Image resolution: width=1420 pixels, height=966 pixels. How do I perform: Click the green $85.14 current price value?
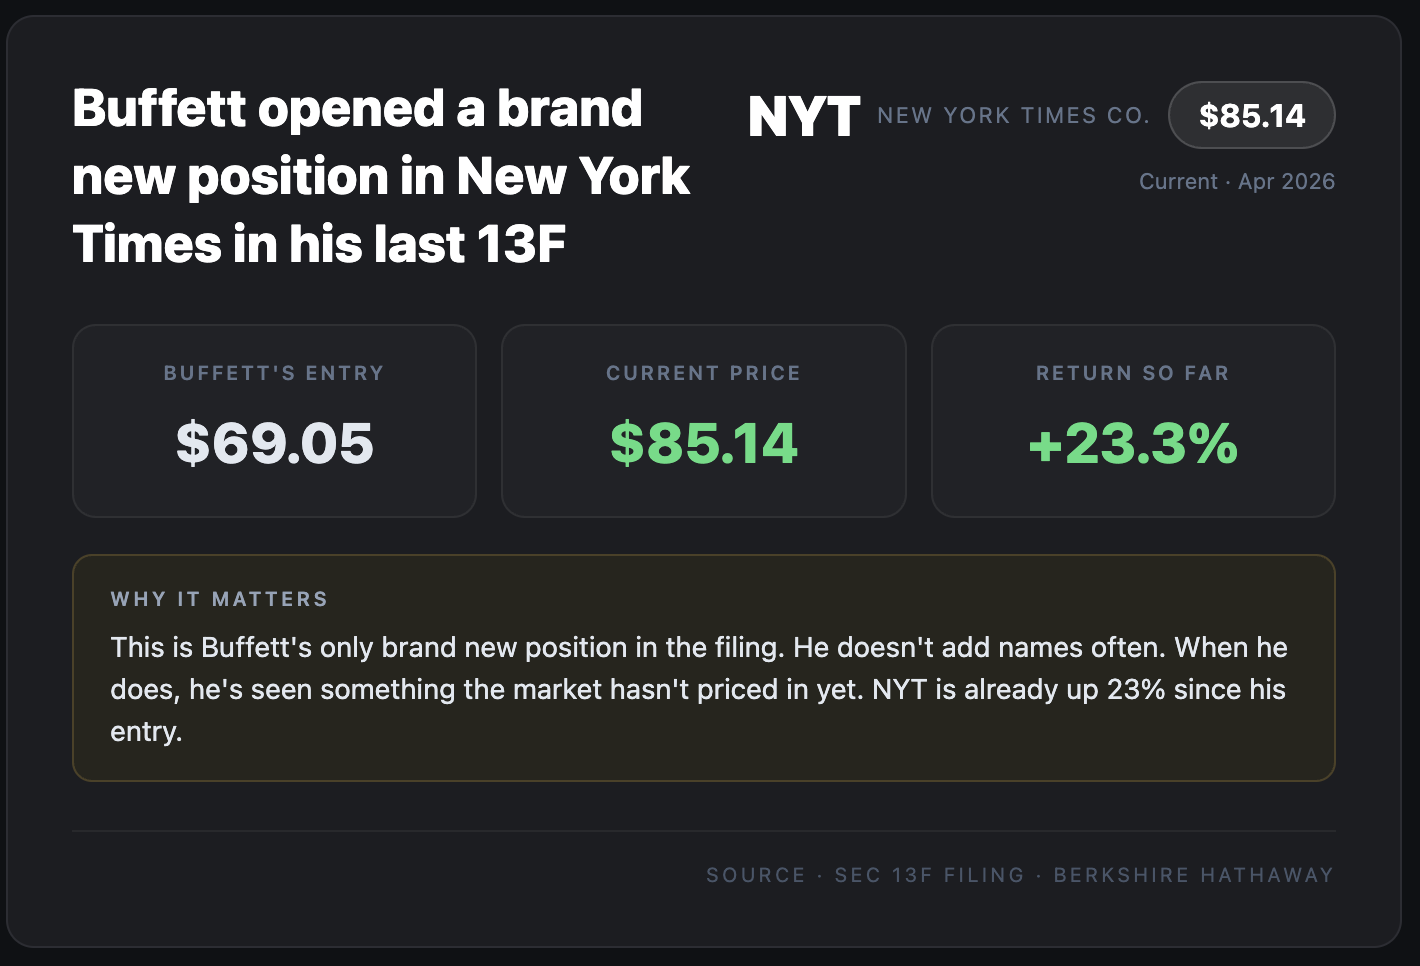[703, 443]
